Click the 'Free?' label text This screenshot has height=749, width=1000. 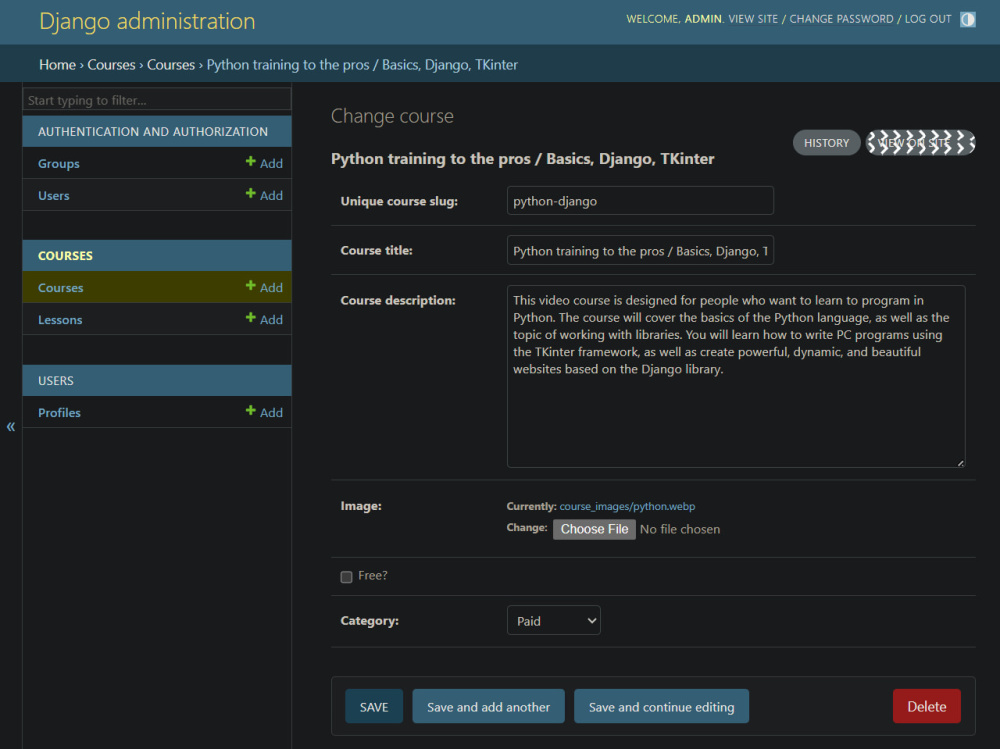(372, 575)
